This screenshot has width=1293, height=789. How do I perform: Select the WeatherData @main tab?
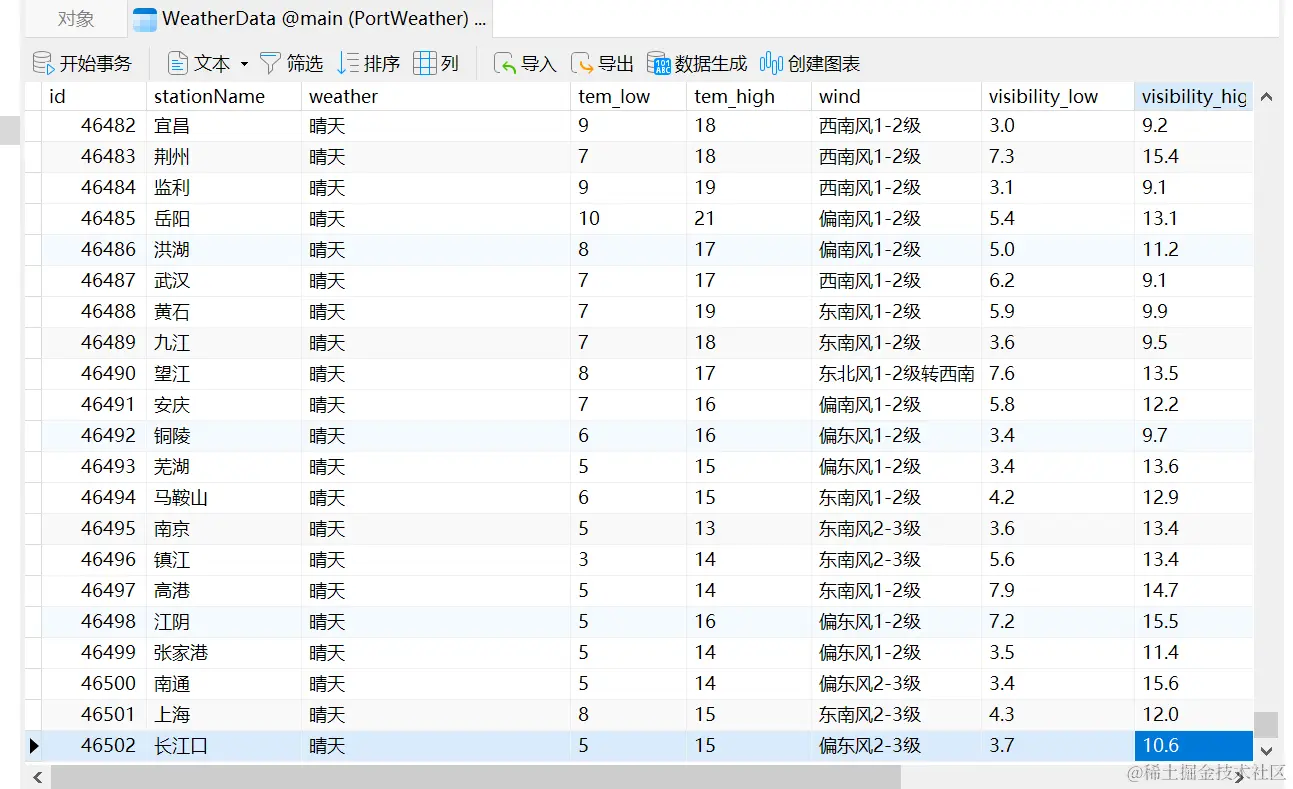click(311, 18)
